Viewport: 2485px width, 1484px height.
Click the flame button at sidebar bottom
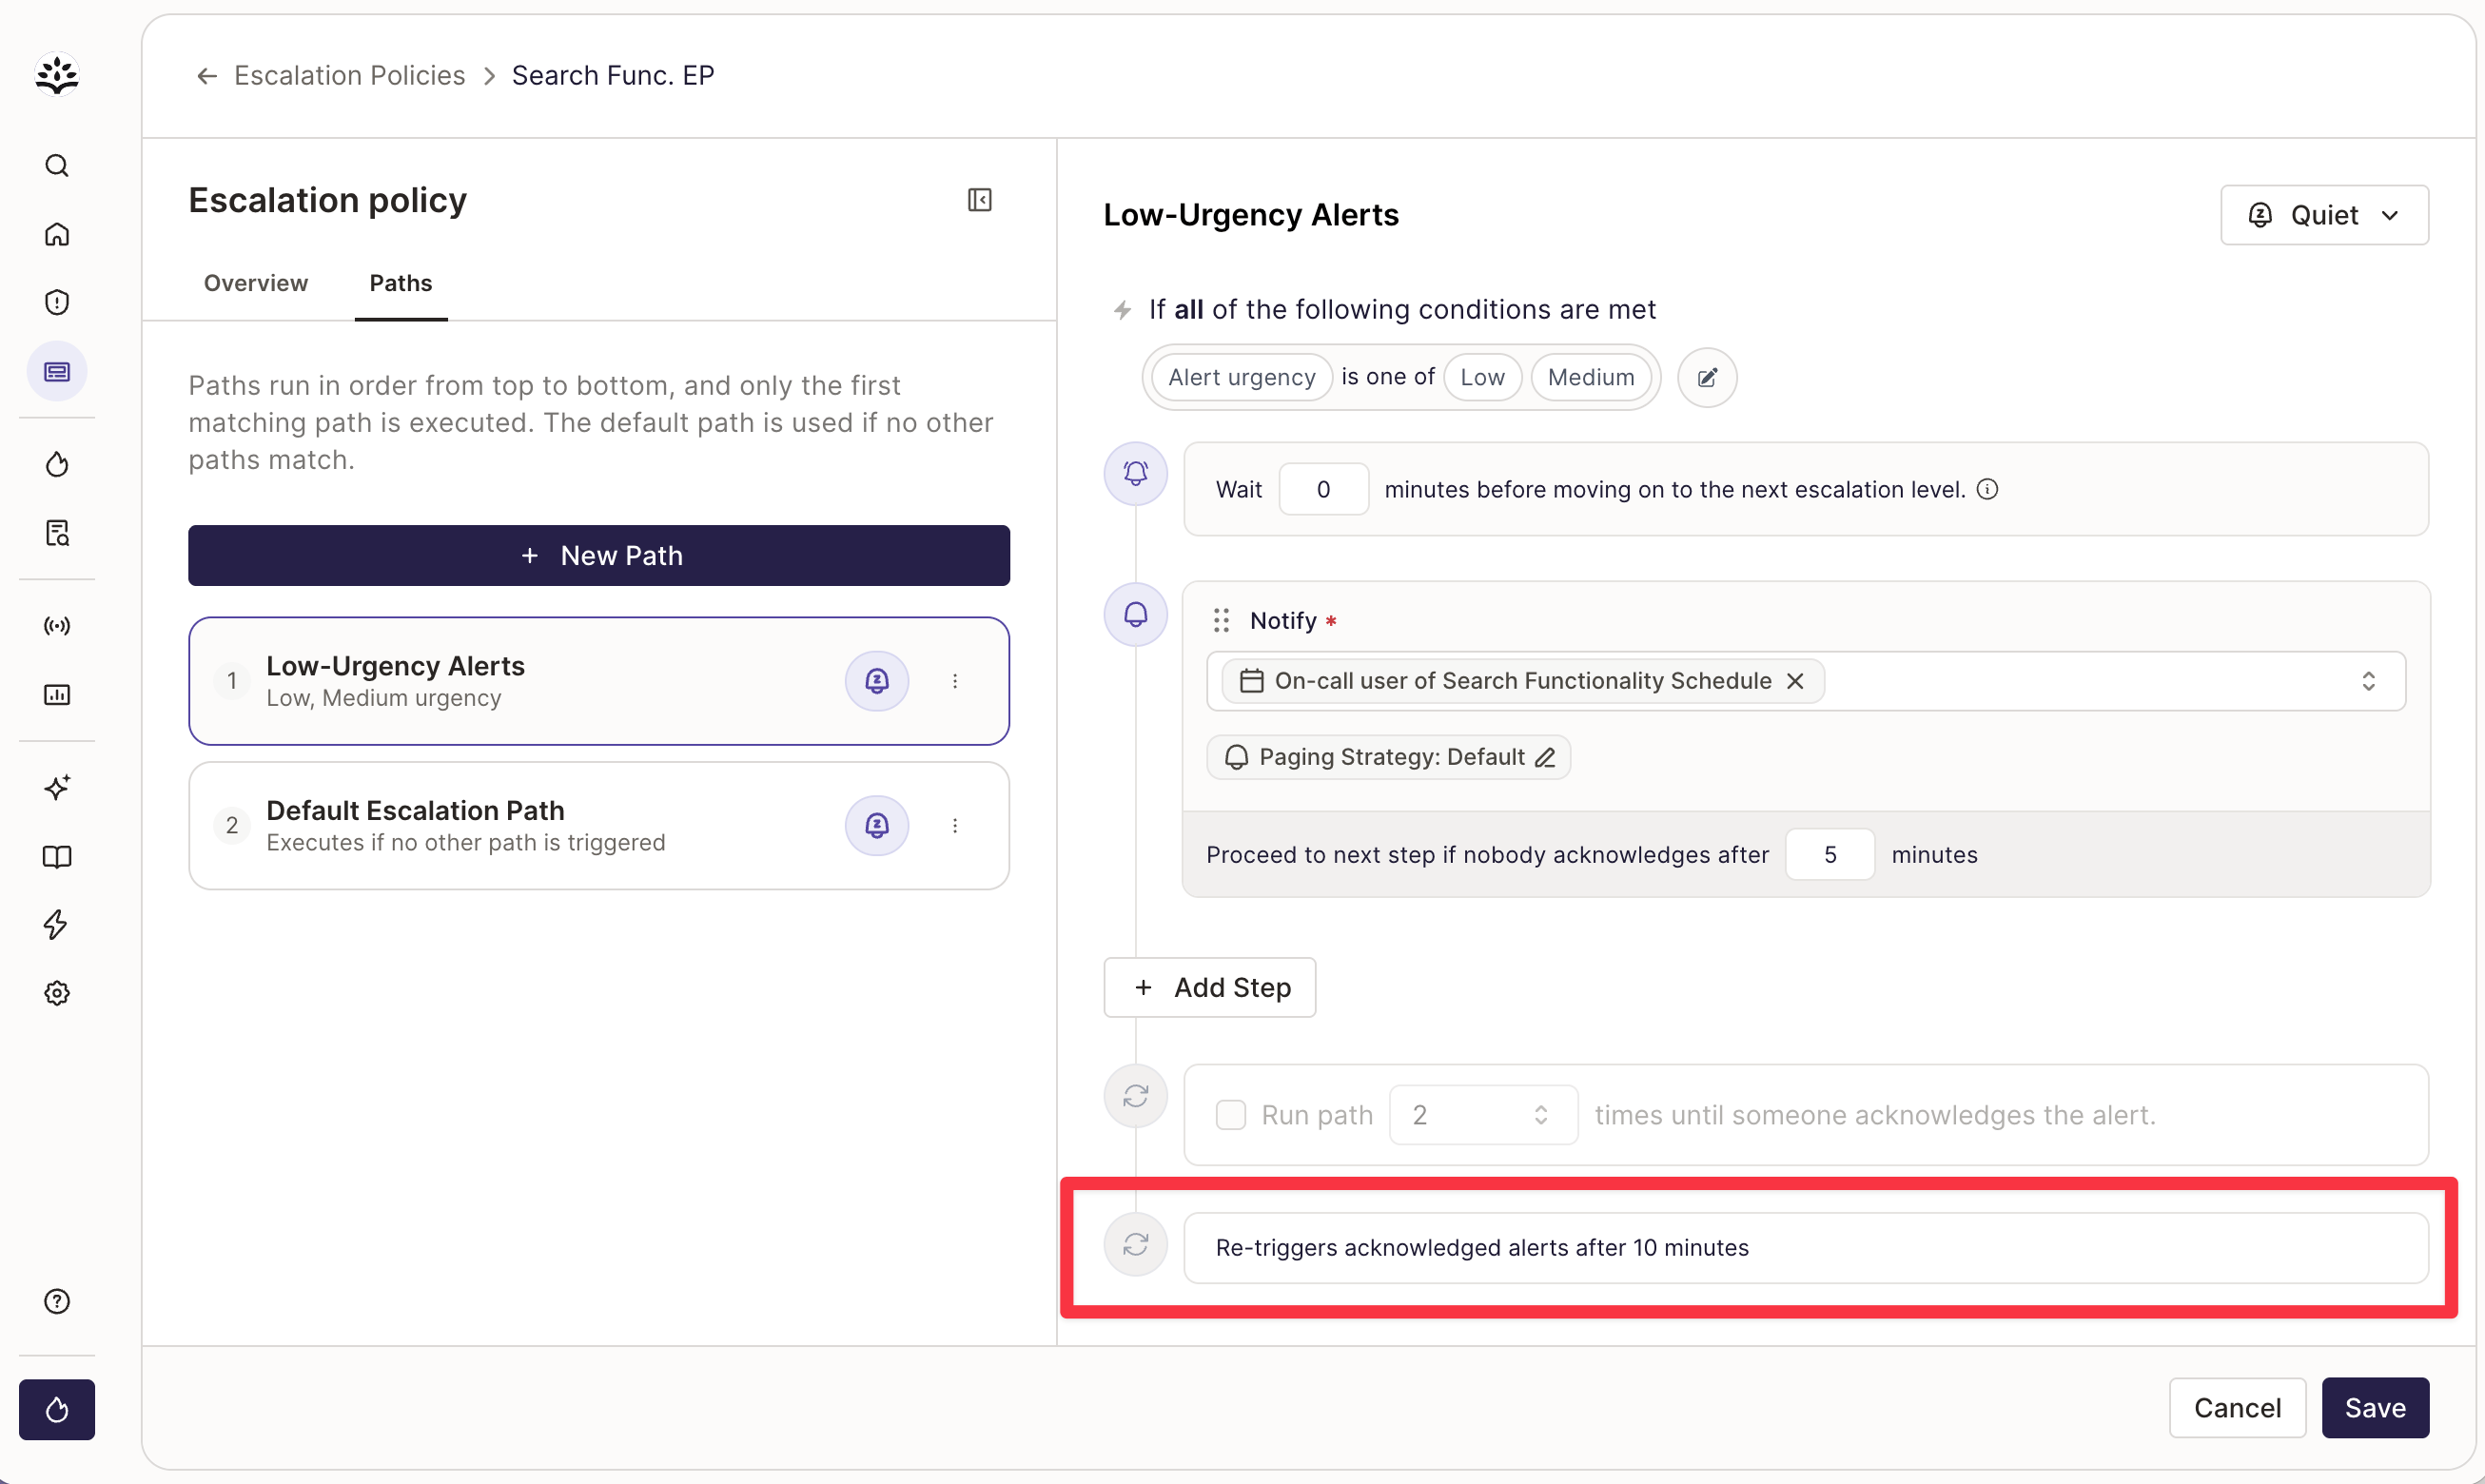point(57,1410)
